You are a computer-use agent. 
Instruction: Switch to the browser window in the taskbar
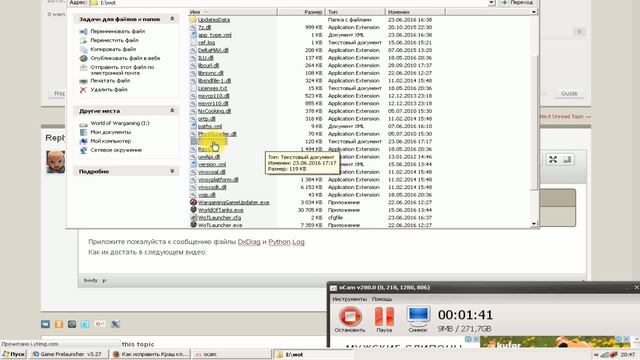click(x=151, y=354)
